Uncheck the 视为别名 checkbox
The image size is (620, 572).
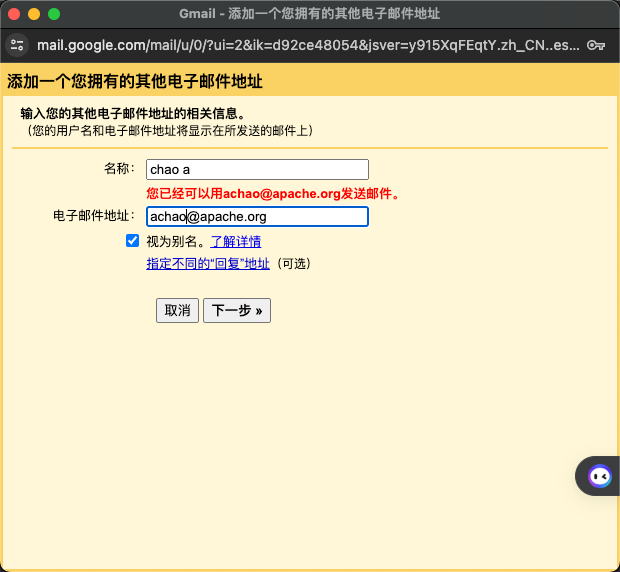pos(132,241)
